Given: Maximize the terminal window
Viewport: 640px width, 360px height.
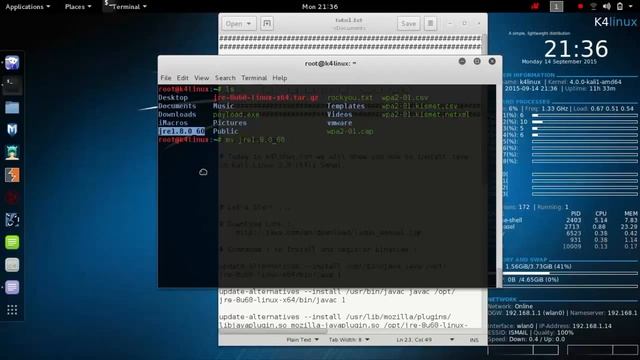Looking at the screenshot, I should 477,61.
